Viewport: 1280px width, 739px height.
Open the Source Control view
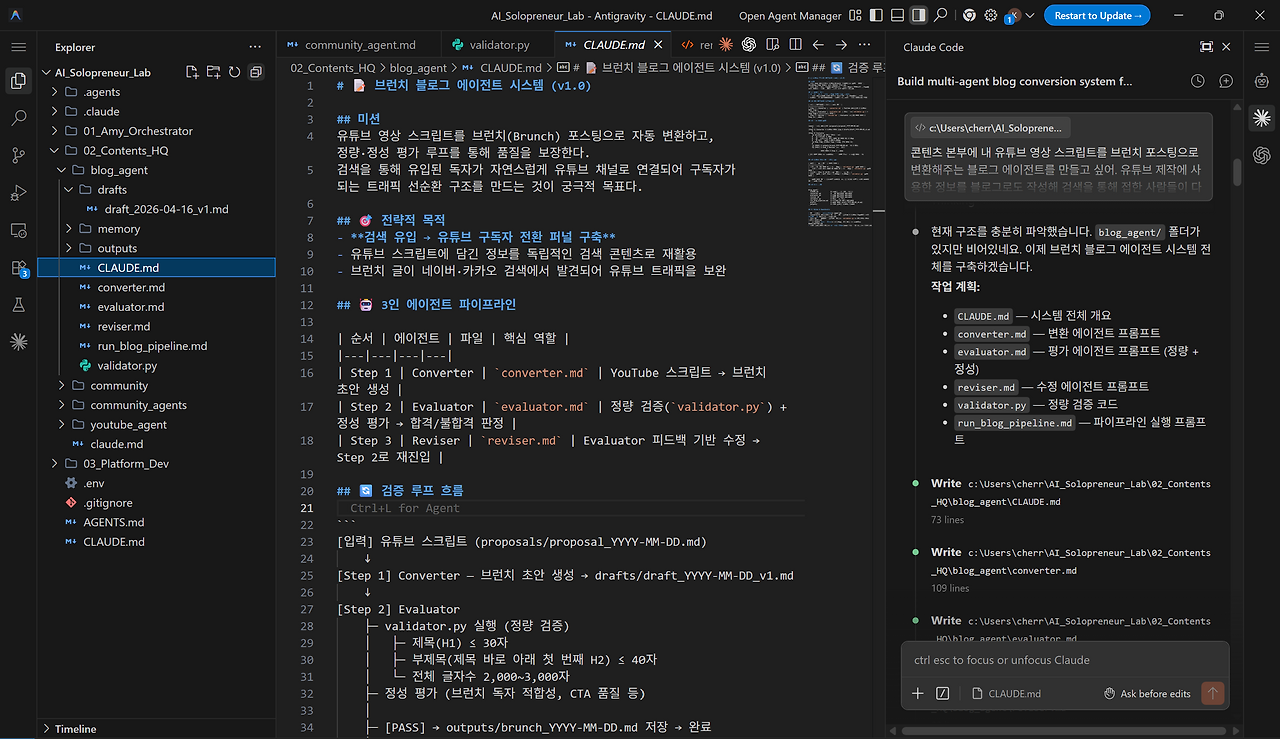(18, 155)
